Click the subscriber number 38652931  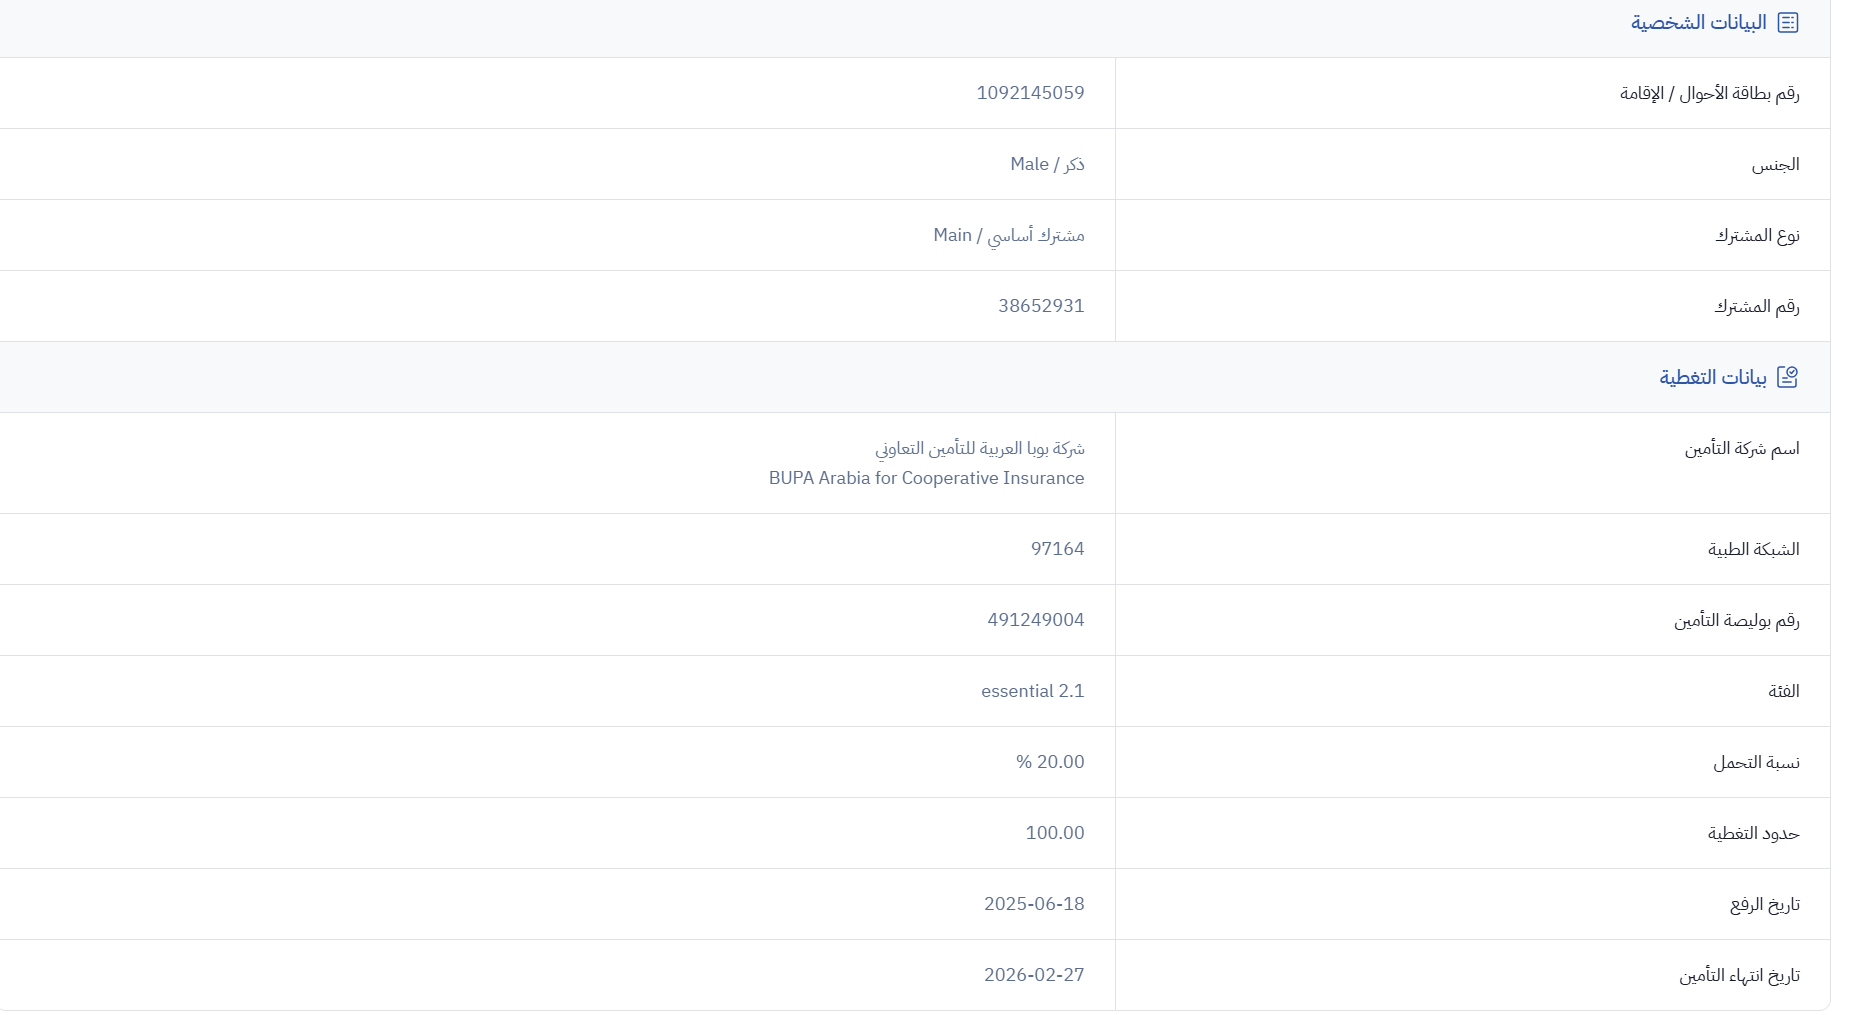(x=1041, y=306)
